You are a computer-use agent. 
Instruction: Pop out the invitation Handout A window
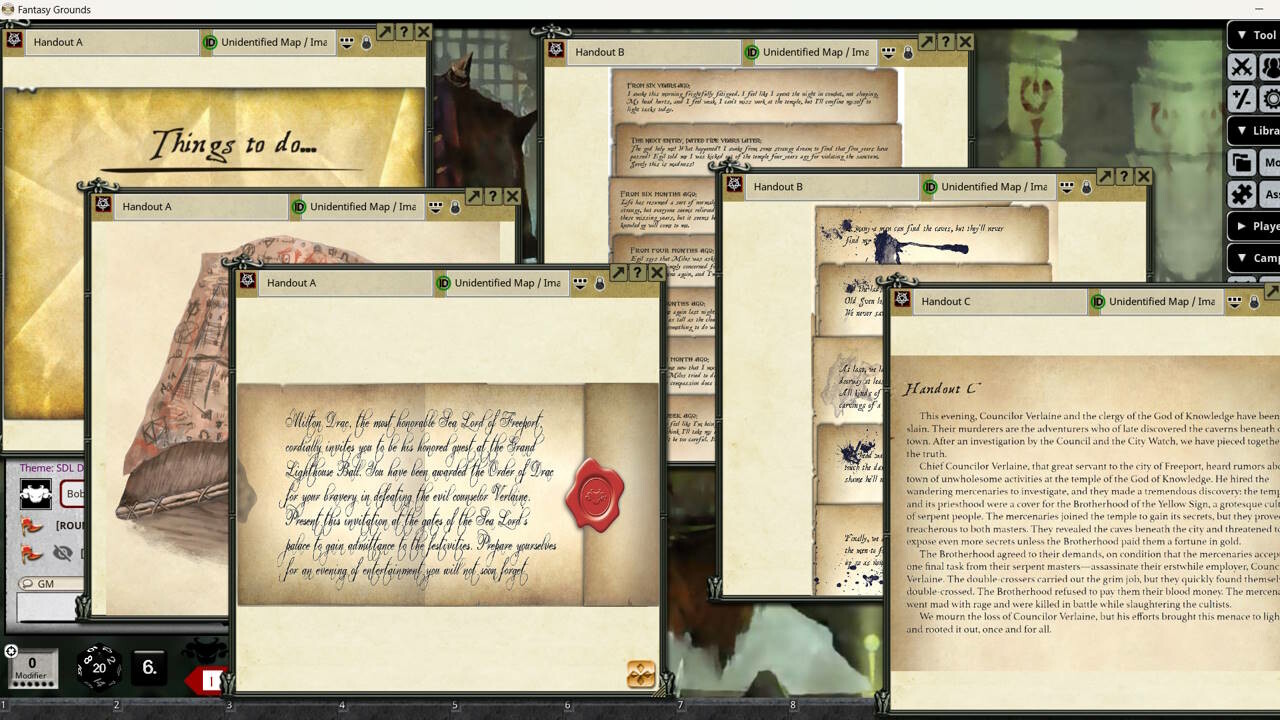click(x=618, y=273)
